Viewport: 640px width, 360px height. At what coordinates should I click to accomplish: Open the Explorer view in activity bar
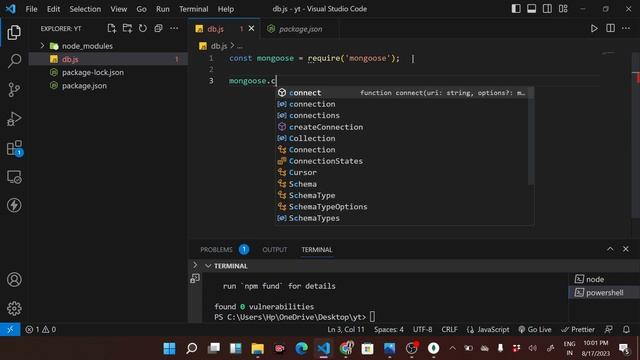pos(14,32)
